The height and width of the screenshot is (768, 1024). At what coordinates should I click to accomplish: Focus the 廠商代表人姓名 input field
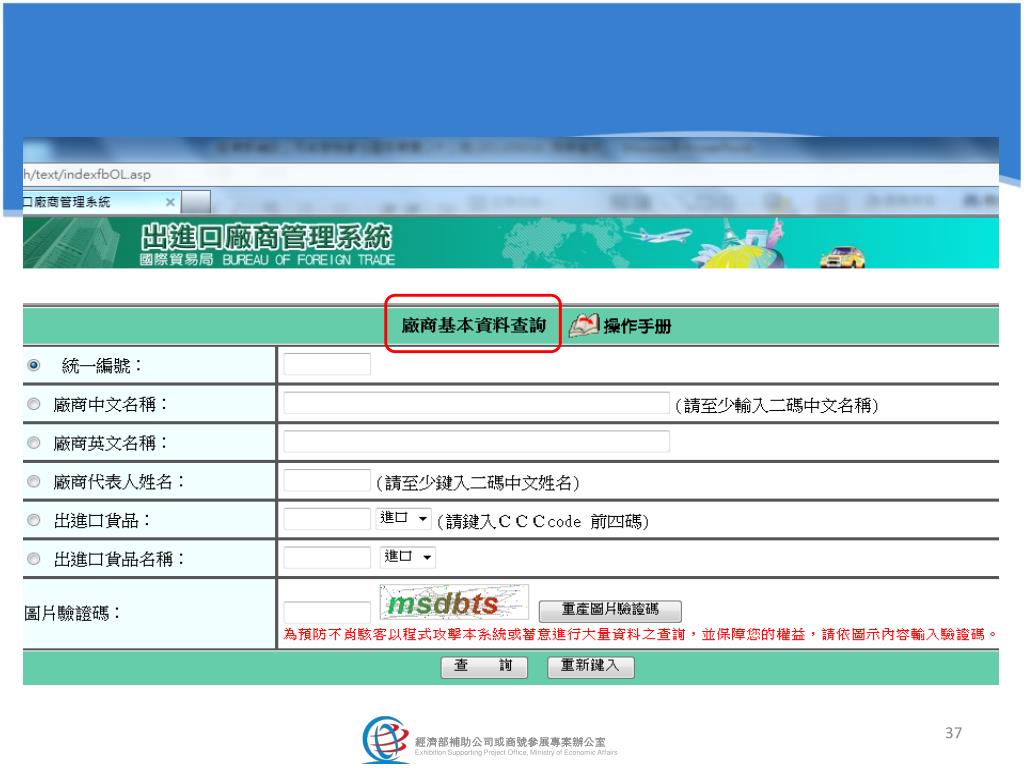[x=327, y=480]
